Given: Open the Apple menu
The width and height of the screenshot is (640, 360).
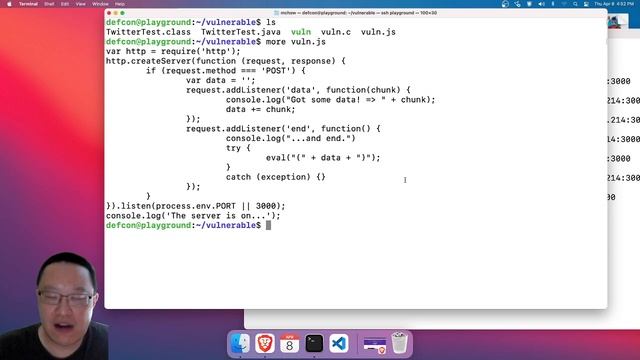Looking at the screenshot, I should (x=9, y=4).
